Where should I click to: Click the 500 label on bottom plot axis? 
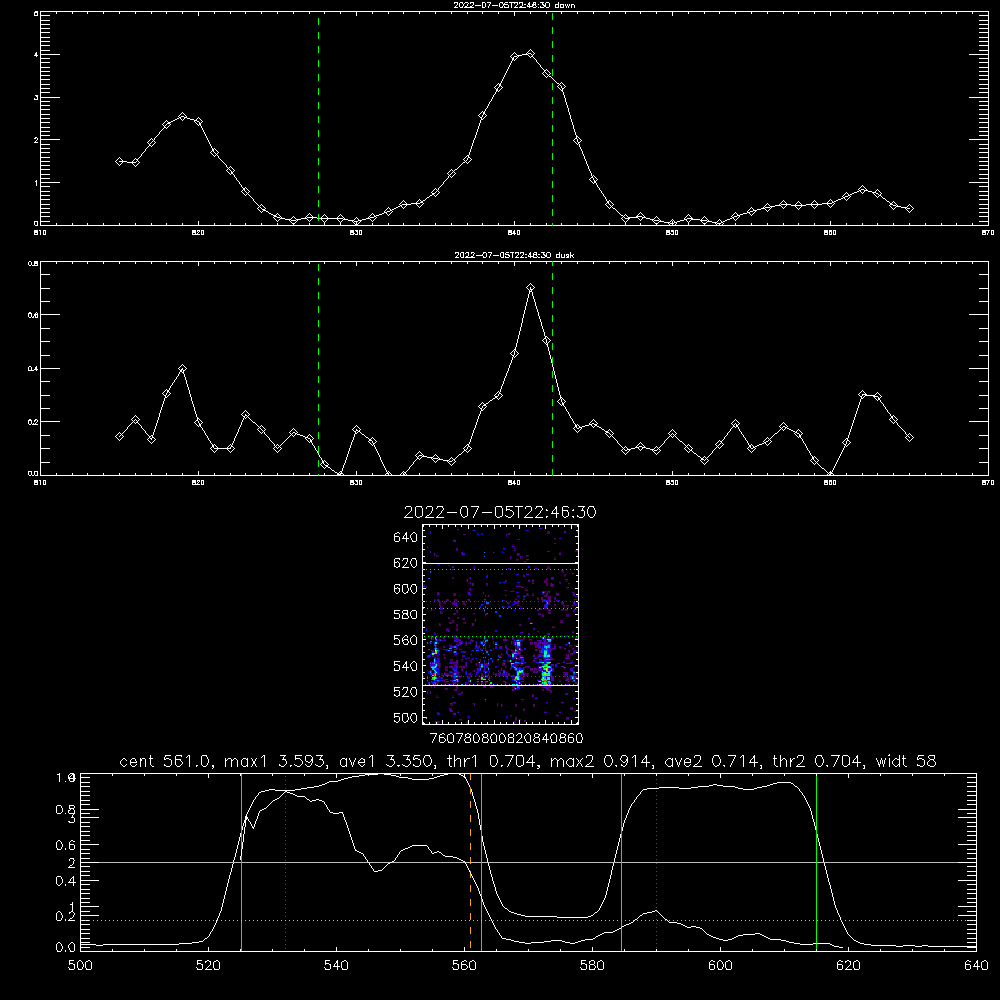point(80,966)
